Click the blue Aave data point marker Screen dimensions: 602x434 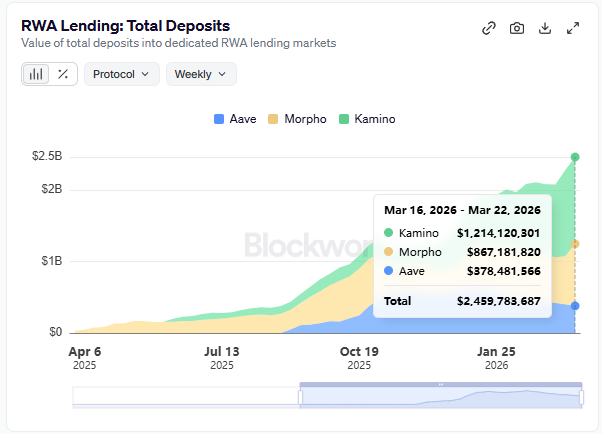(575, 306)
